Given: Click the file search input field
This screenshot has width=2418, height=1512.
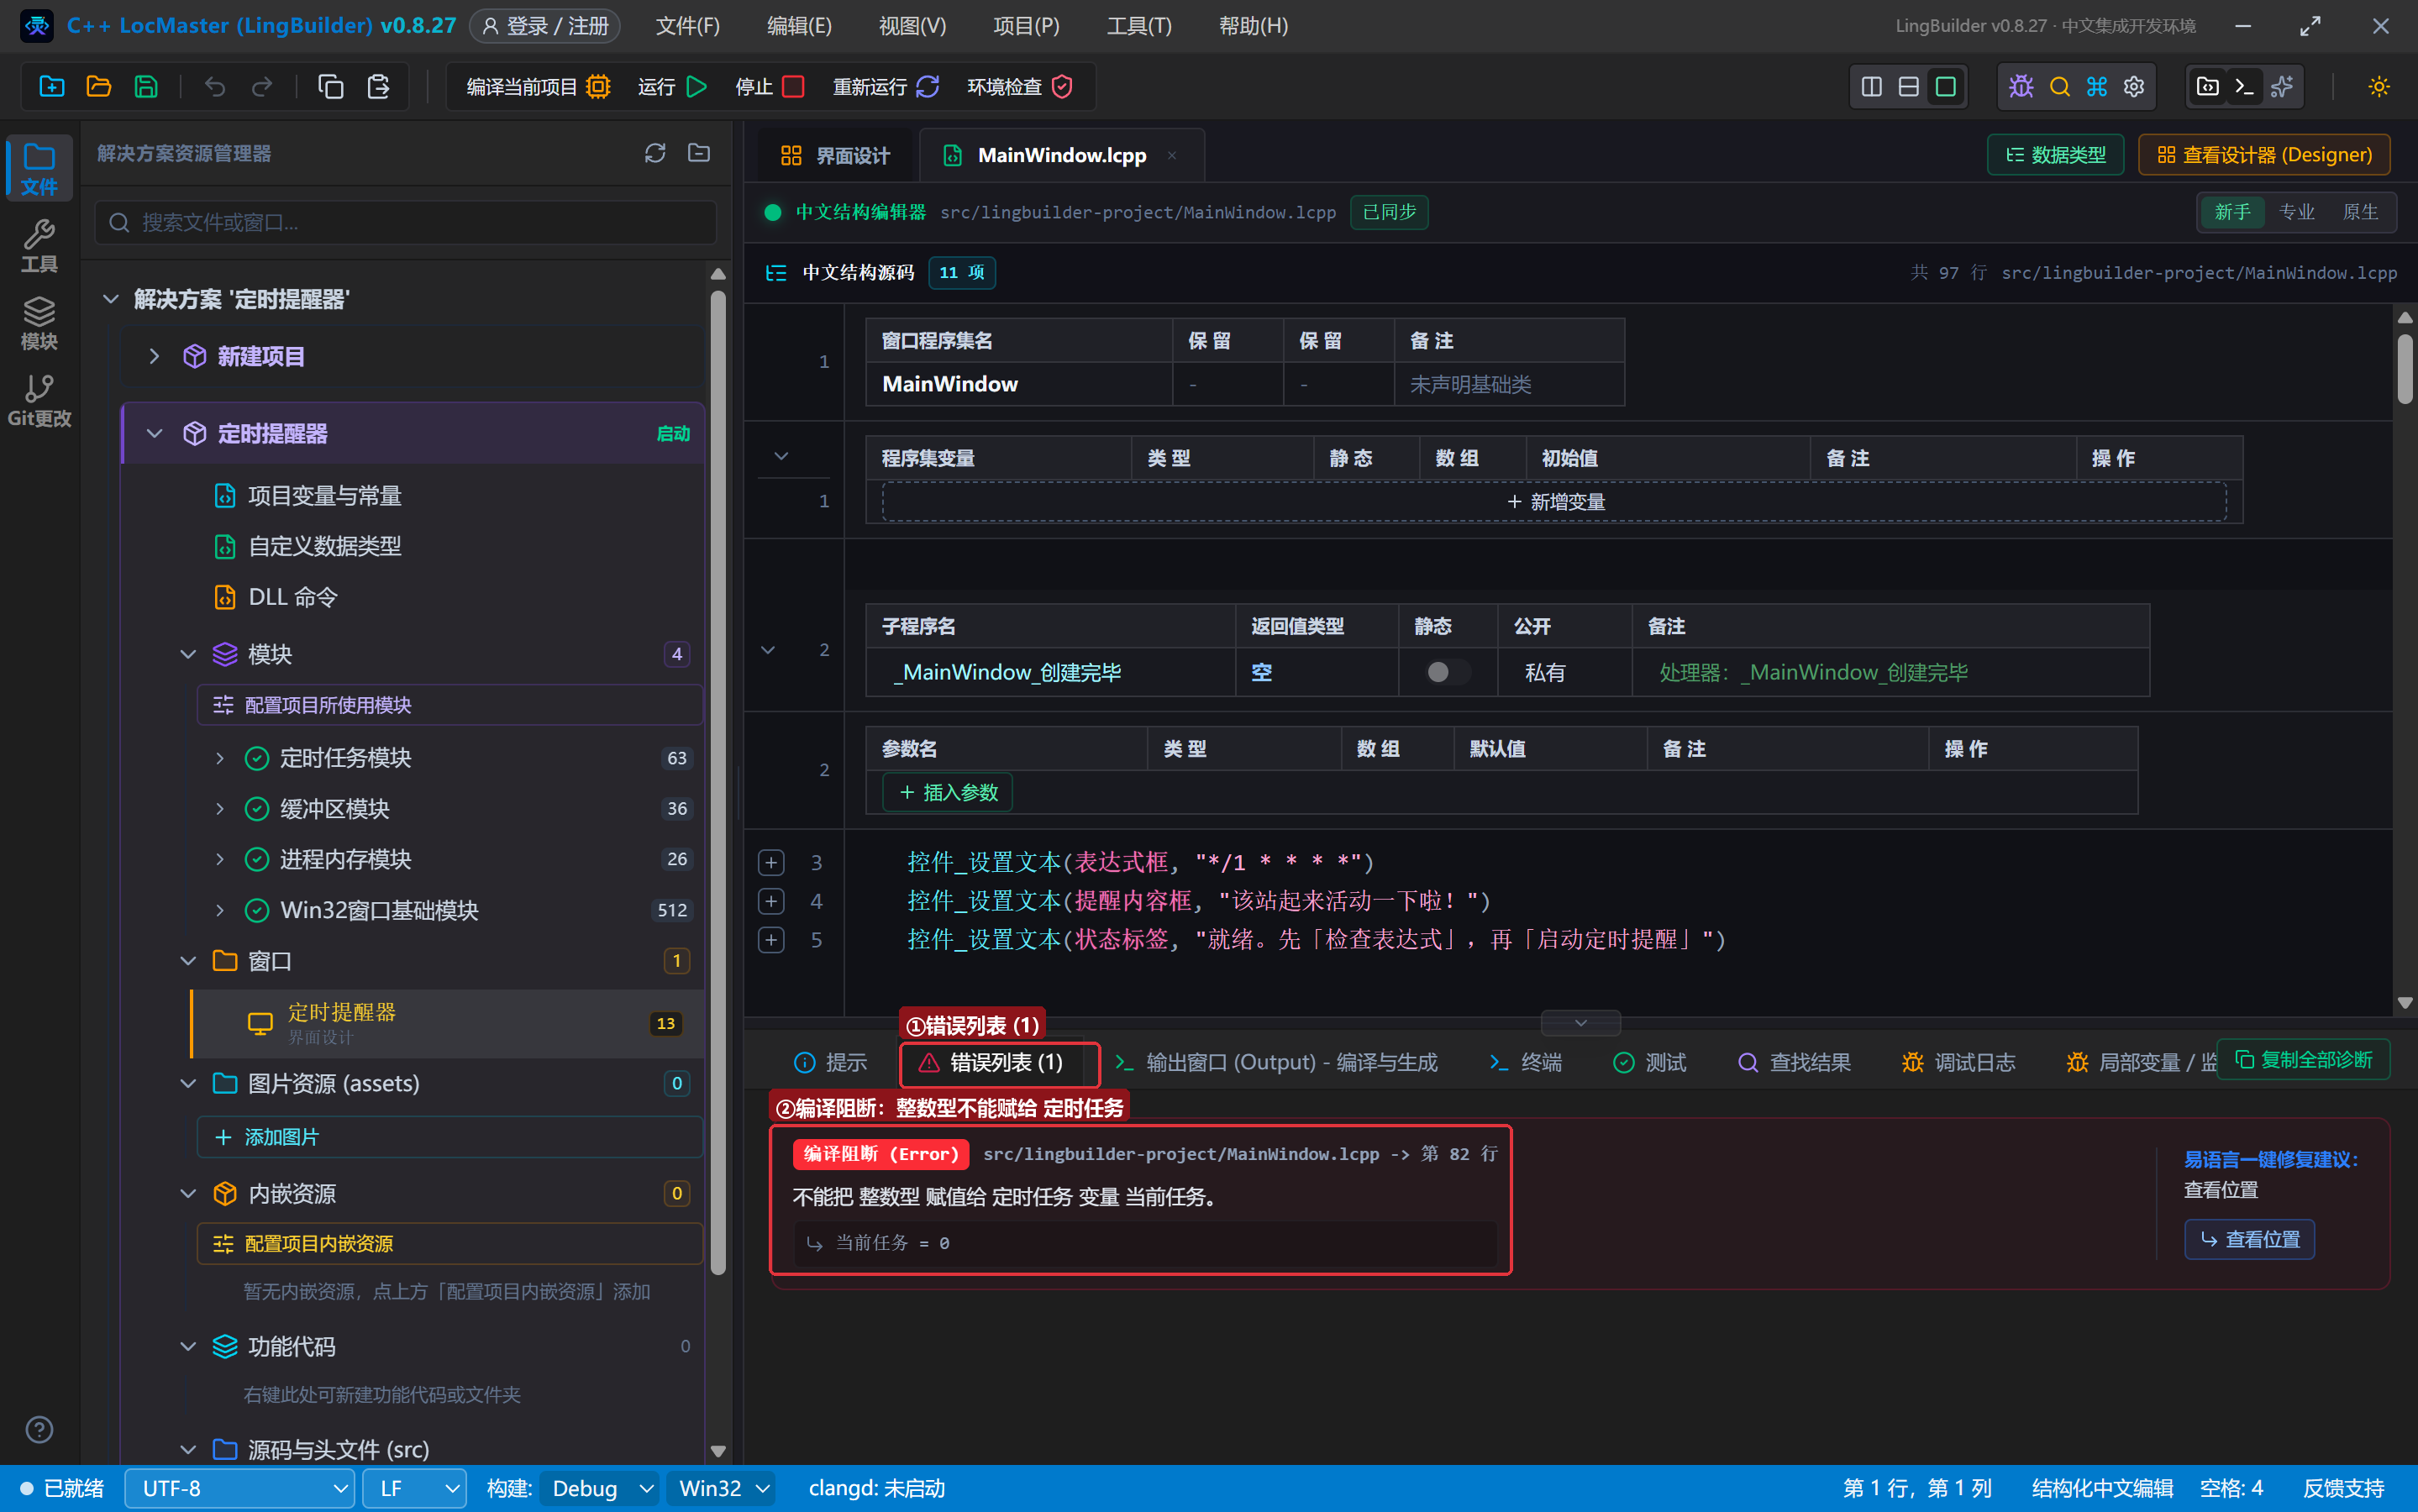Looking at the screenshot, I should (406, 222).
